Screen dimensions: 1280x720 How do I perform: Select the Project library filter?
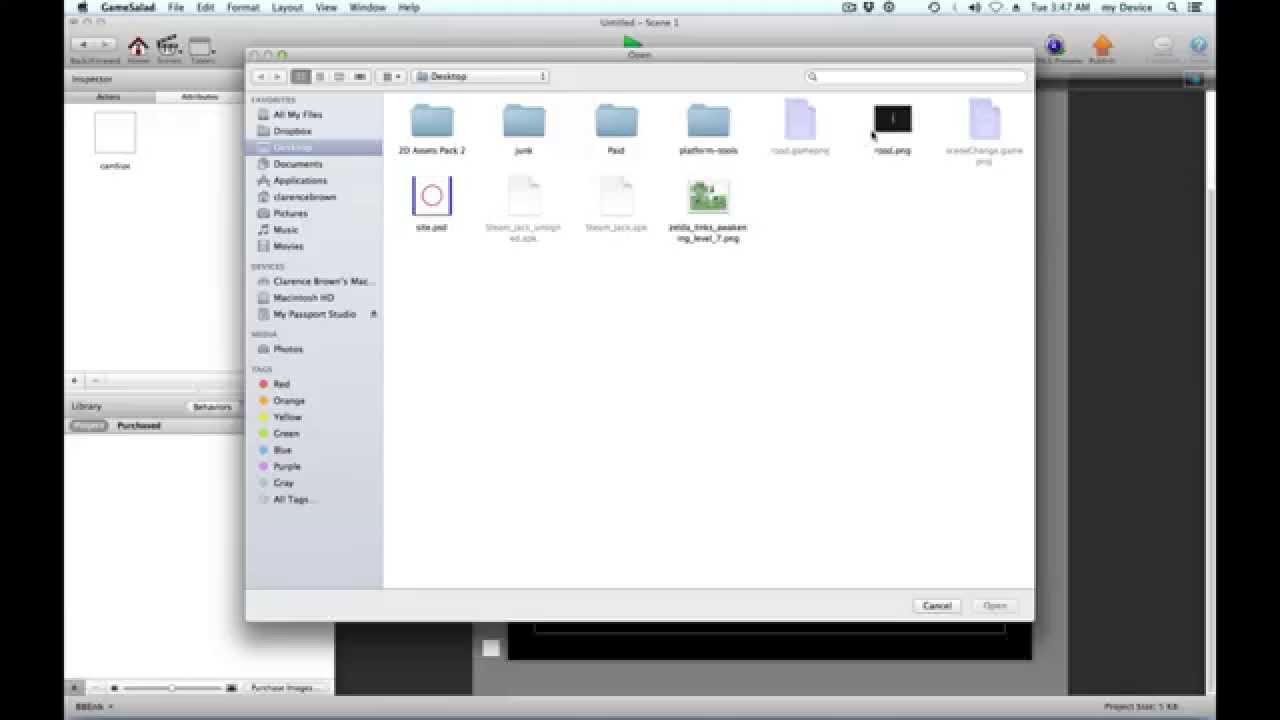[88, 426]
